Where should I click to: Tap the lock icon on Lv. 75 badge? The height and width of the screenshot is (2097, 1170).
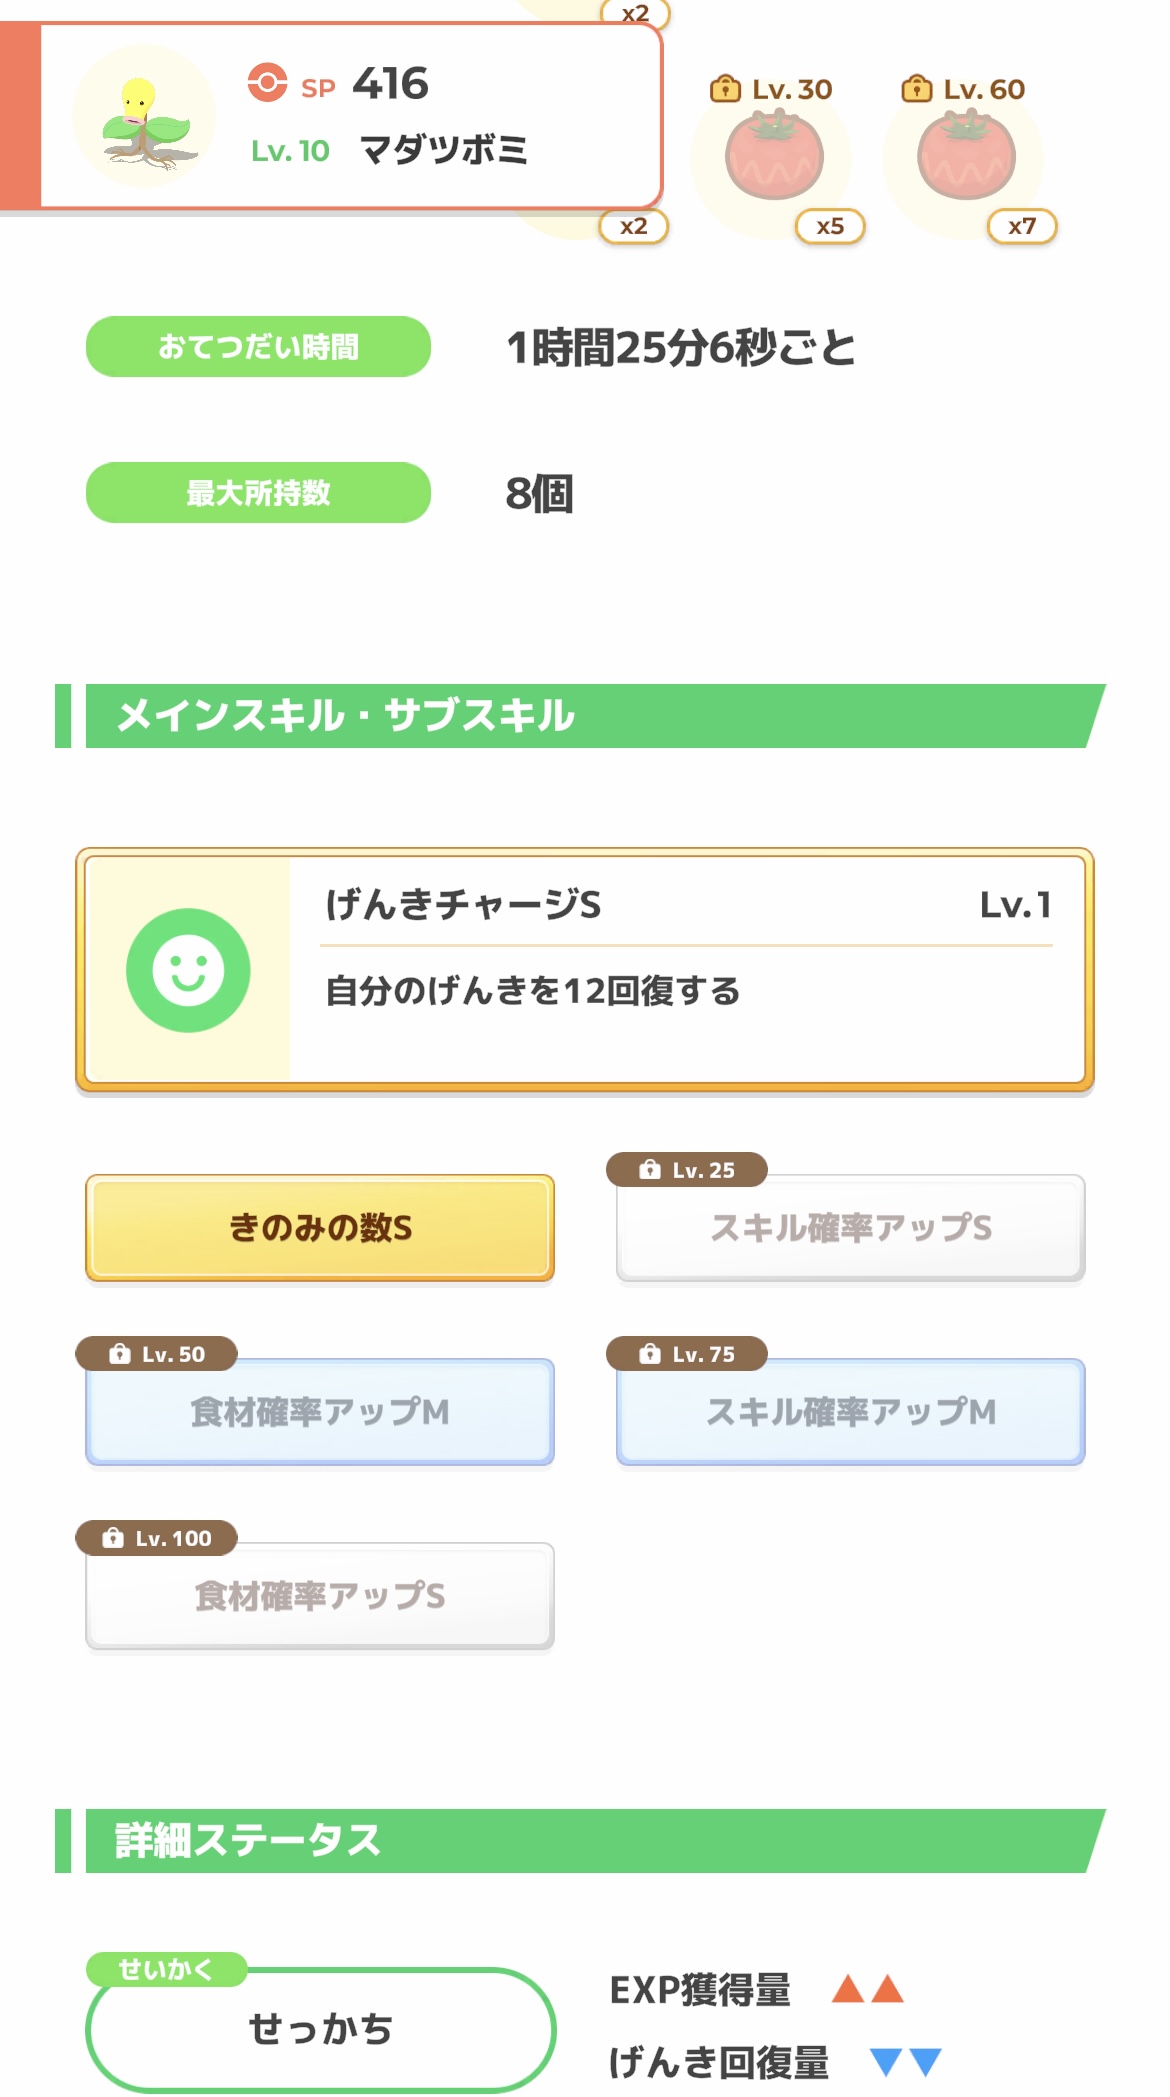point(650,1354)
